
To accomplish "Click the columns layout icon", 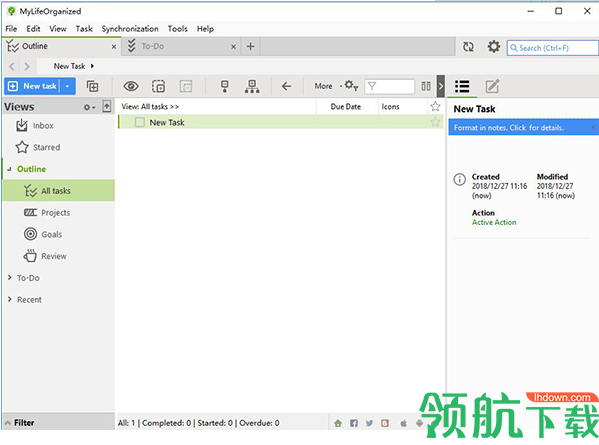I will pos(426,86).
